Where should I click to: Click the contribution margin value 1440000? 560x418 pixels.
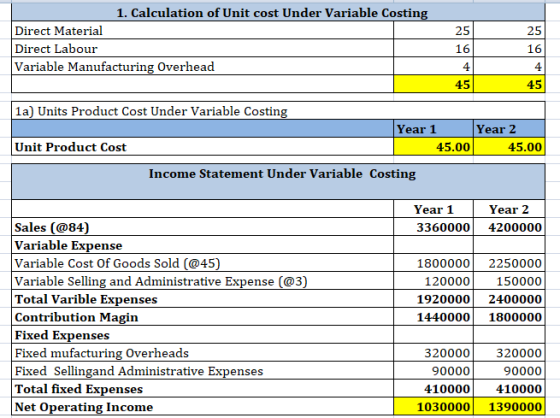click(434, 317)
